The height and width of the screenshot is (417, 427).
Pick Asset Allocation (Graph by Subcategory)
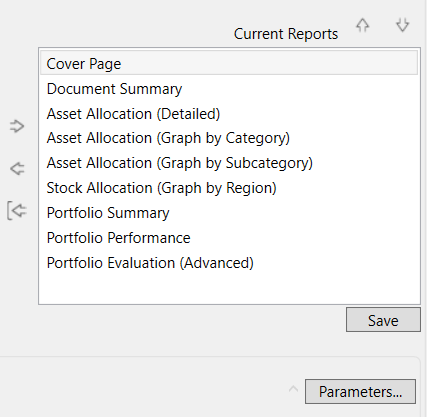pyautogui.click(x=229, y=163)
